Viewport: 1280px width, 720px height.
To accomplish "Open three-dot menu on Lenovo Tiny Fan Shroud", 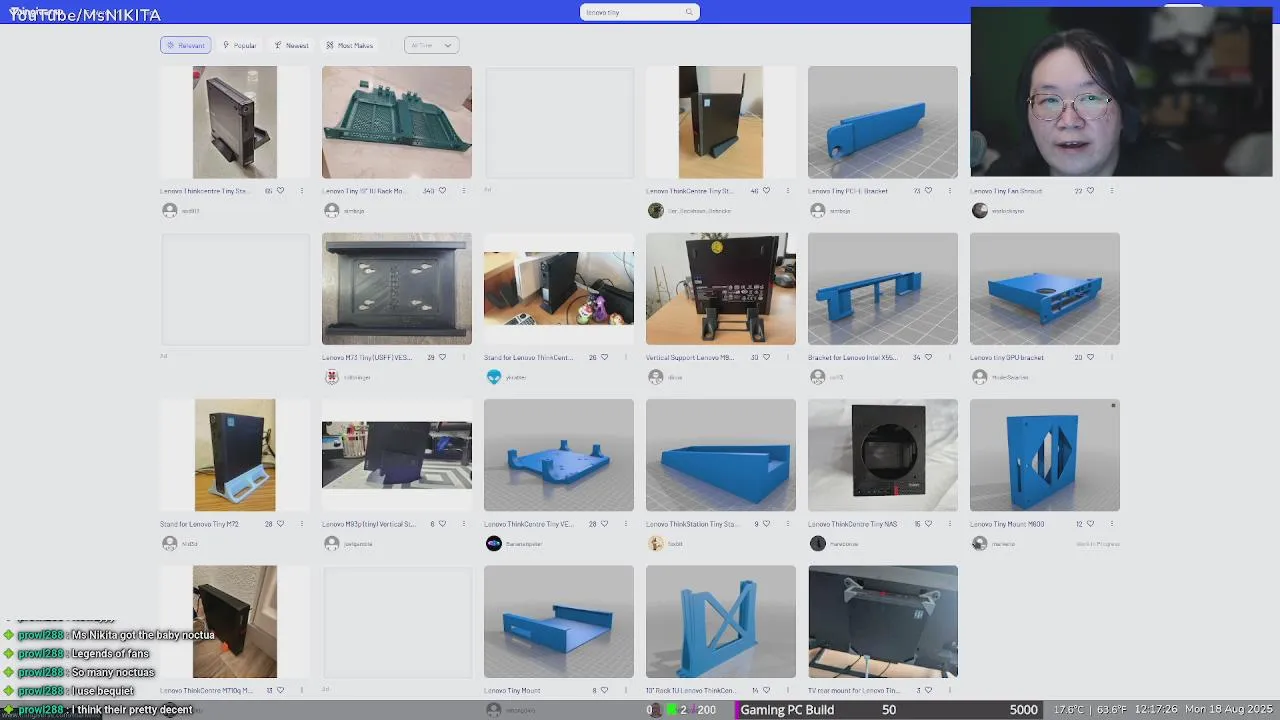I will [x=1111, y=190].
